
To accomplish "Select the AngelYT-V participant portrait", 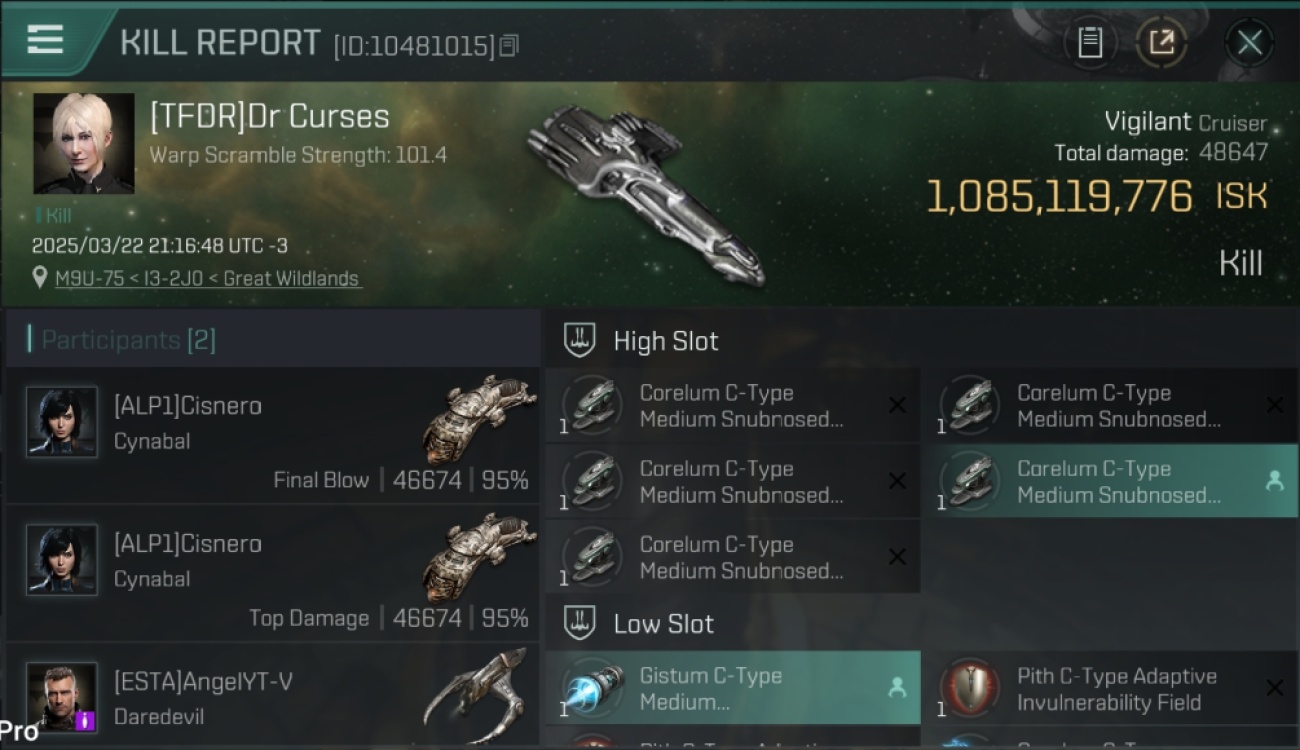I will [62, 697].
